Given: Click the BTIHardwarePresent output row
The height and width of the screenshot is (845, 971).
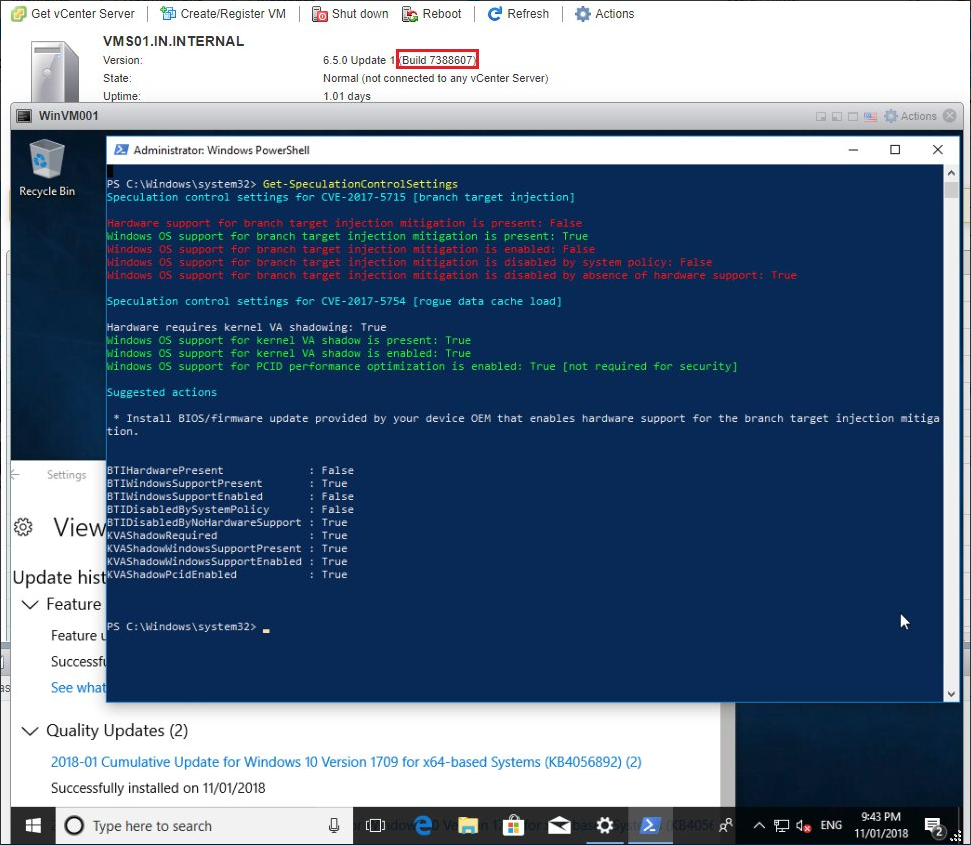Looking at the screenshot, I should tap(230, 470).
